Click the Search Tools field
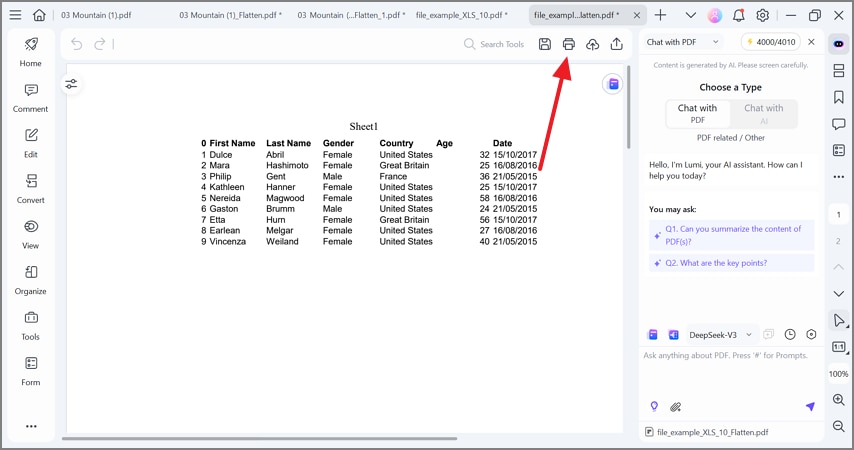 click(495, 44)
